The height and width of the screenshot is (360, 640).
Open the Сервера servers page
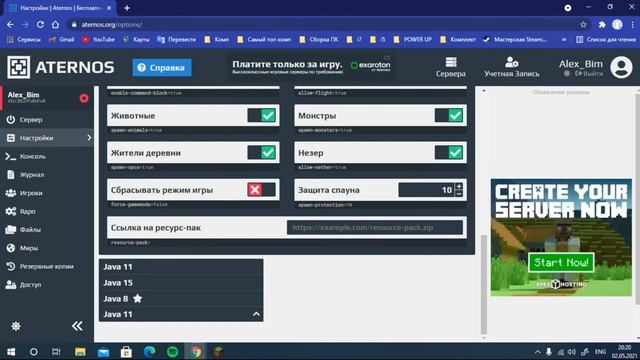coord(451,67)
